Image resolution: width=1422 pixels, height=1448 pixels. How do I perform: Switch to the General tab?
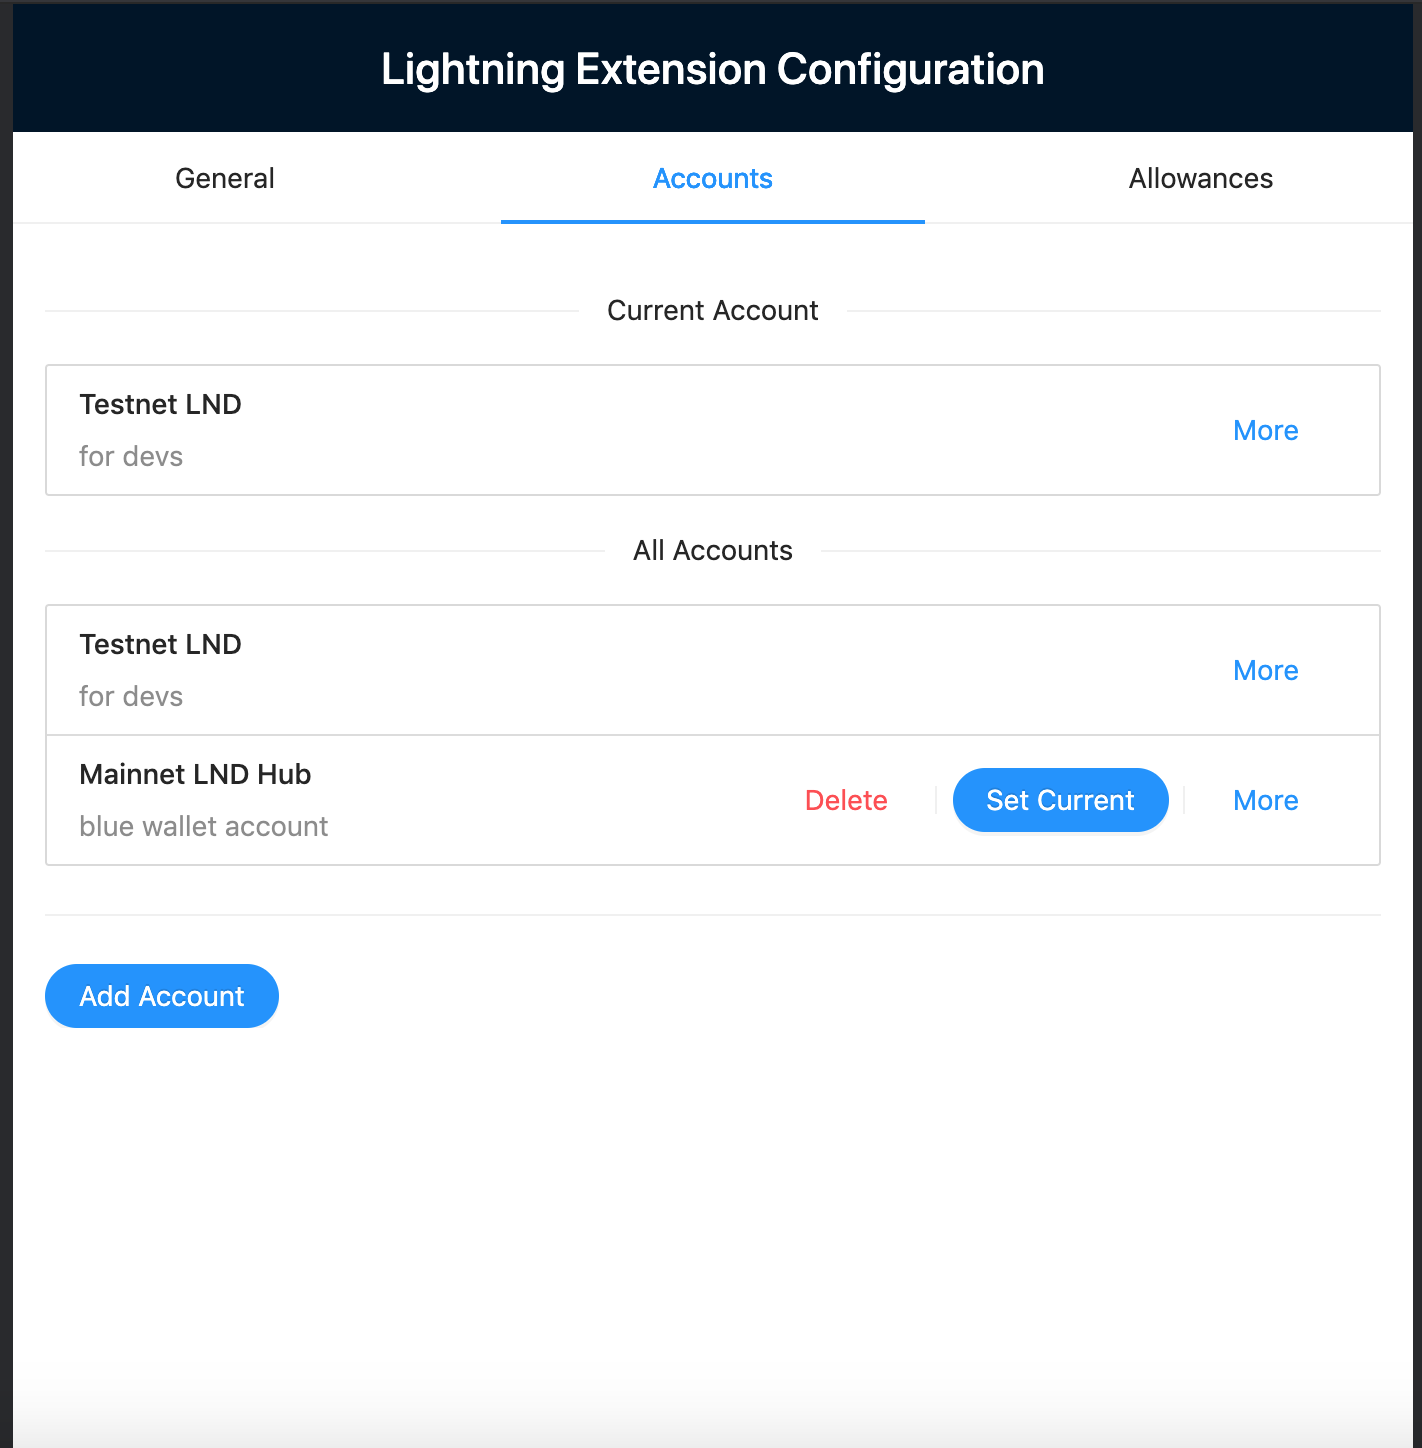tap(224, 178)
